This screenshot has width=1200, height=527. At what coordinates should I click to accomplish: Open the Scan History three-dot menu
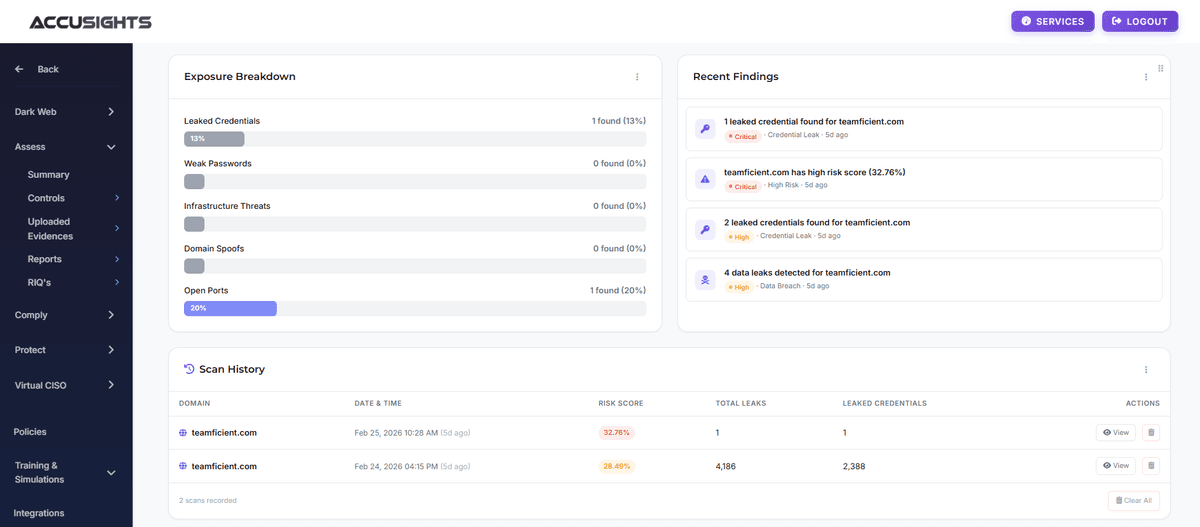coord(1146,369)
